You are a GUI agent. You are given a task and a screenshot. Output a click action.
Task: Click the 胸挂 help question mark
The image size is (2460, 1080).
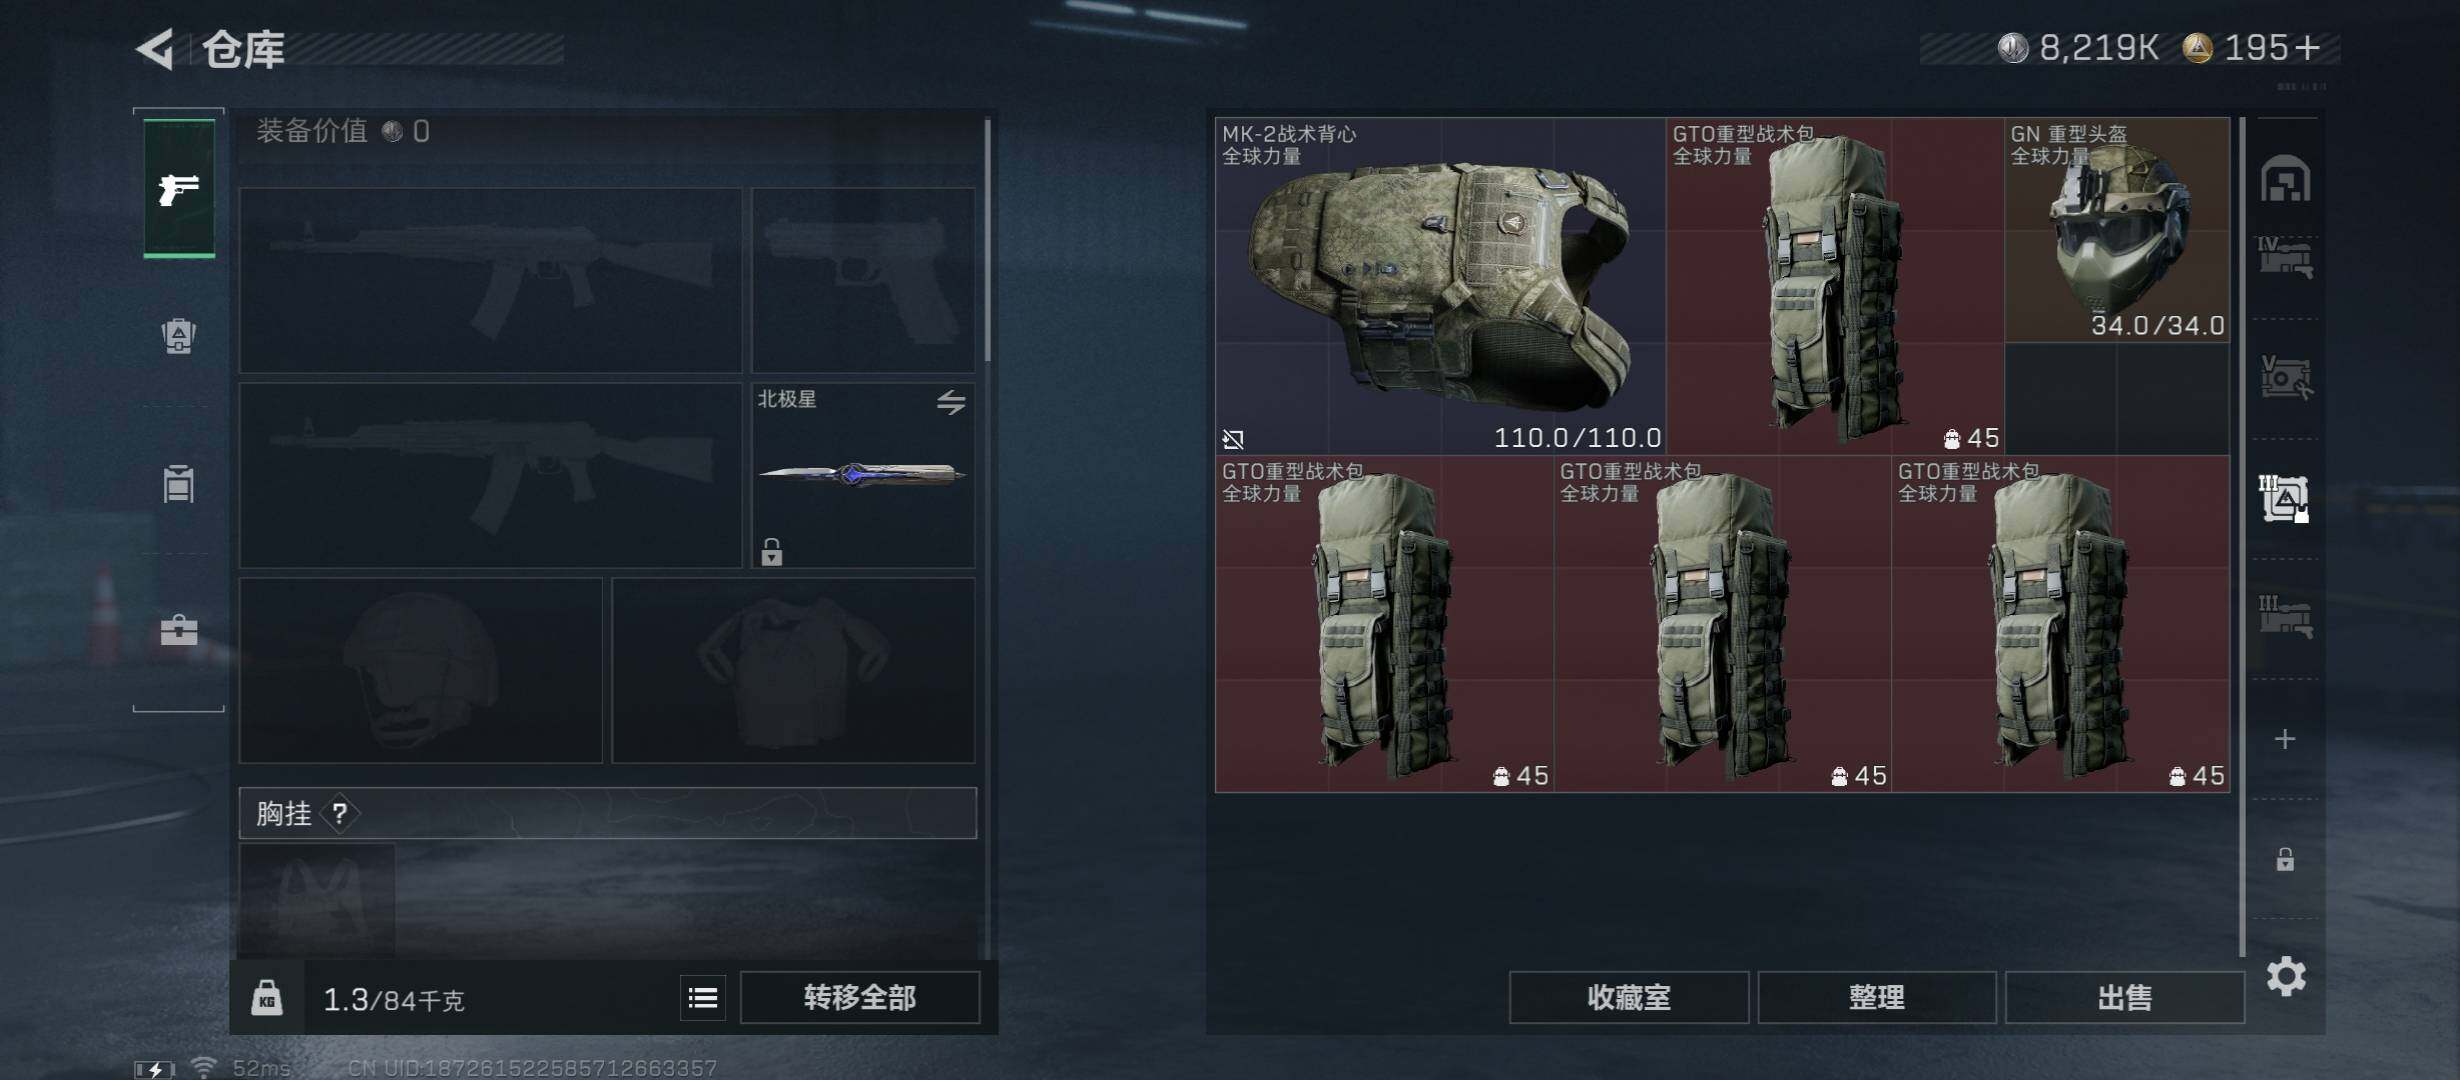point(340,813)
